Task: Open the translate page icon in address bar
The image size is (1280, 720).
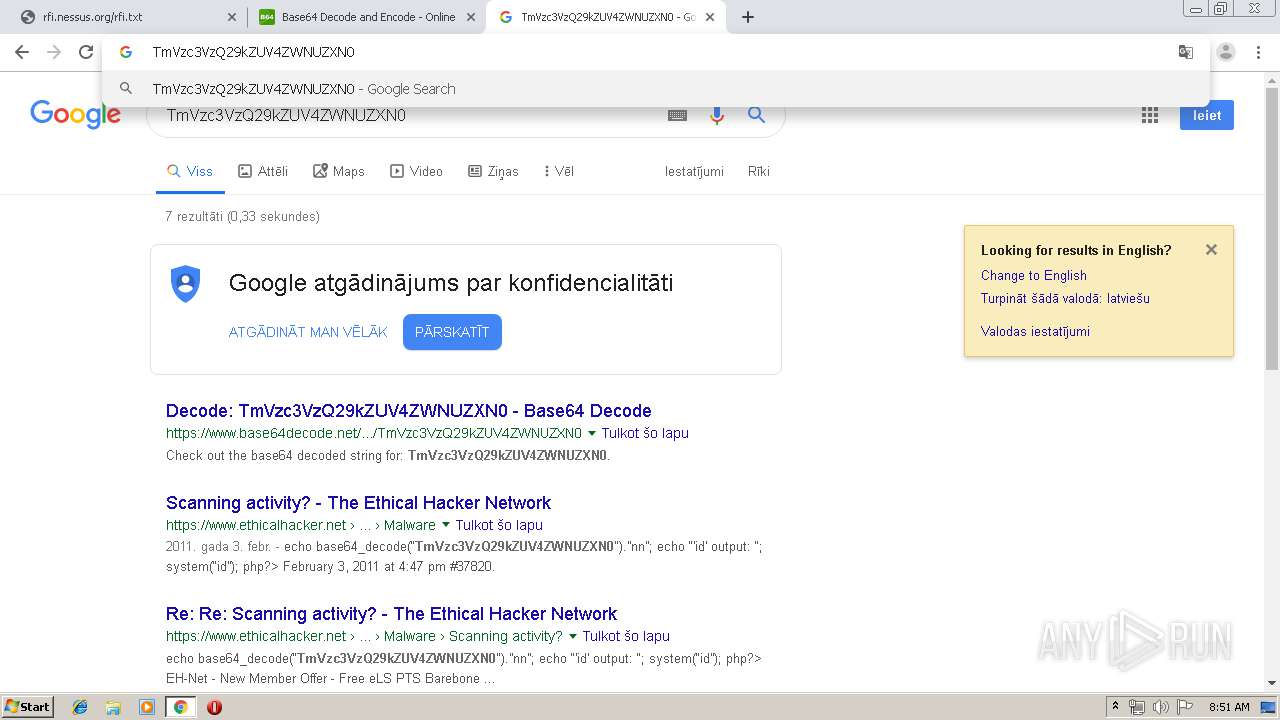Action: (1186, 52)
